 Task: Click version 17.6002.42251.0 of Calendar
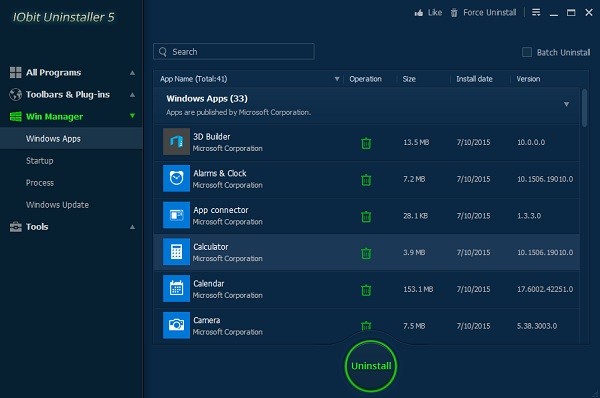[545, 289]
